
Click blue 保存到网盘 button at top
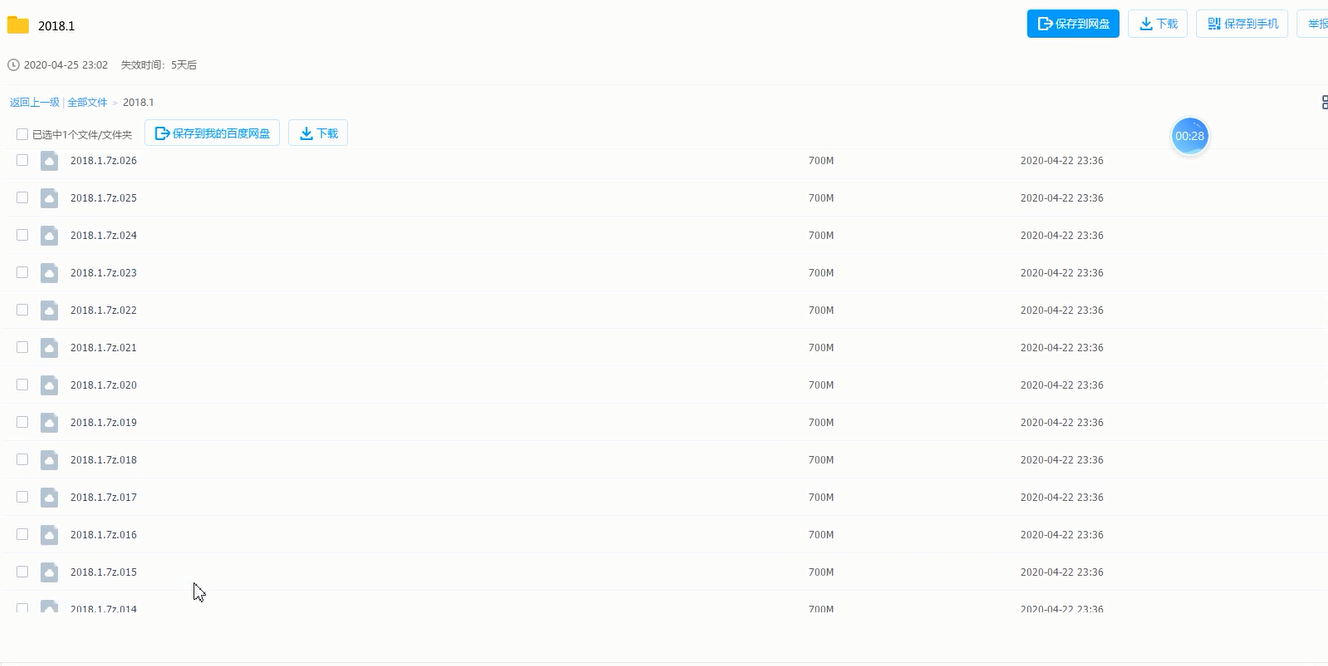click(x=1073, y=24)
